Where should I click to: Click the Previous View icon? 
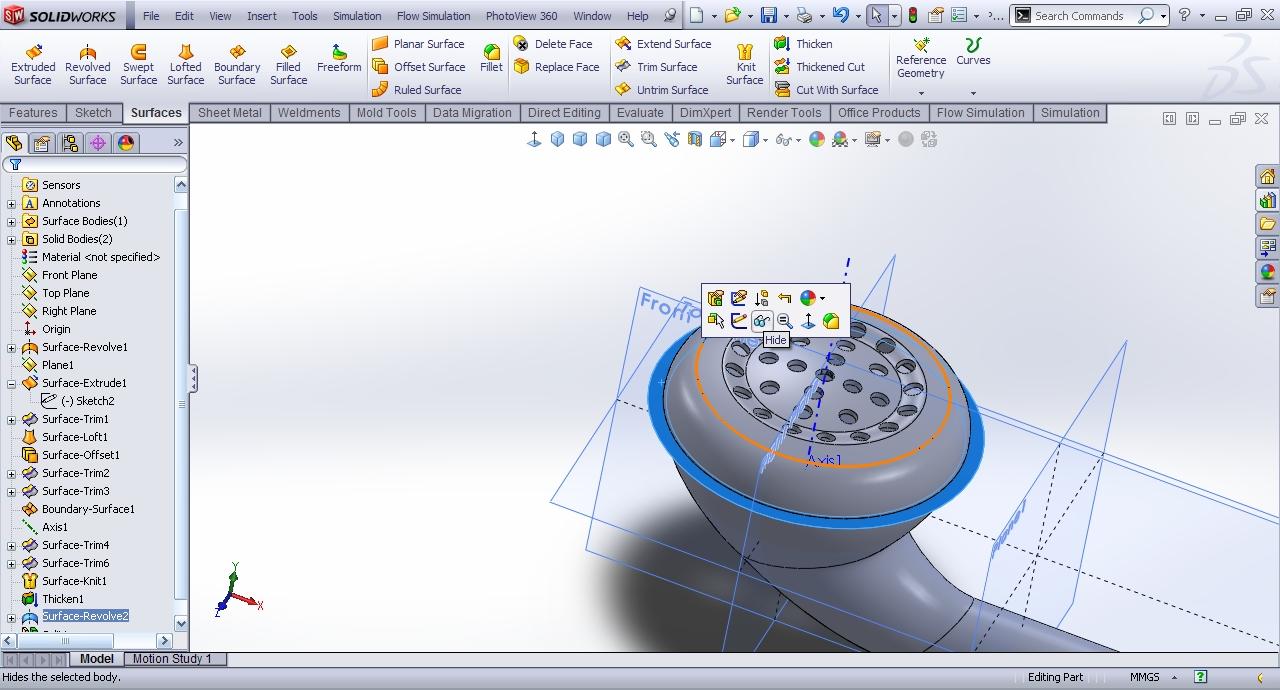click(672, 140)
